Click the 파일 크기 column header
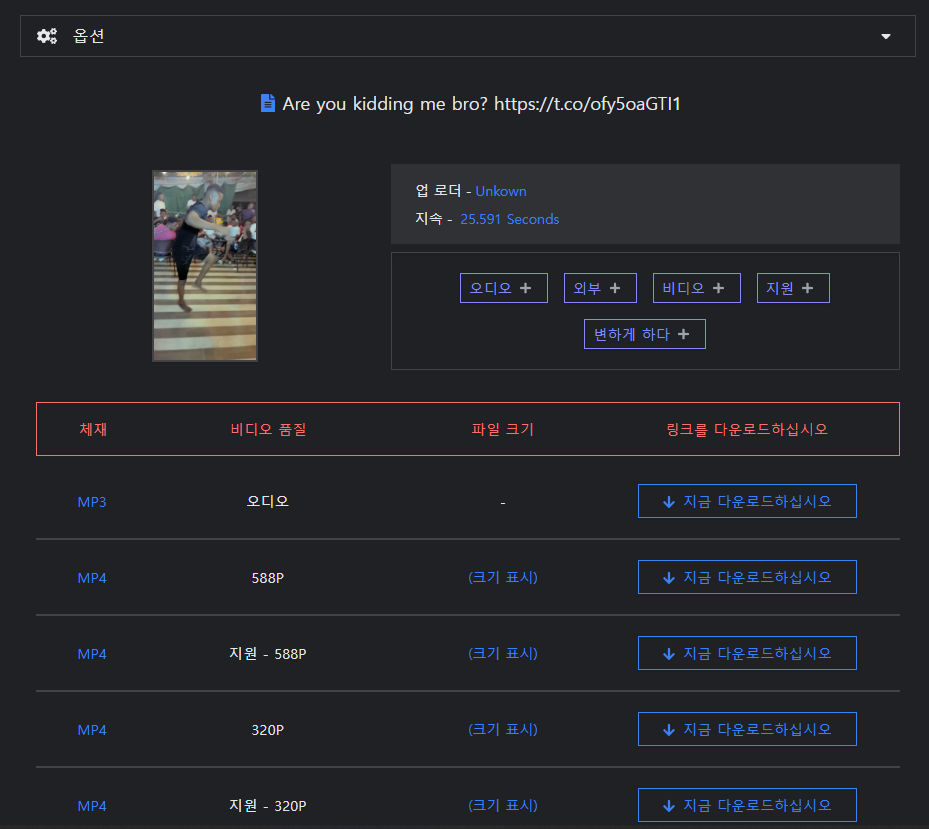The image size is (929, 829). tap(503, 429)
